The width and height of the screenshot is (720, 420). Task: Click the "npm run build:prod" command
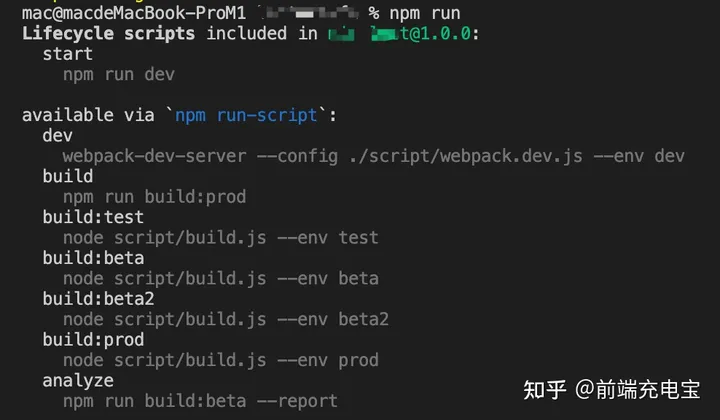154,197
